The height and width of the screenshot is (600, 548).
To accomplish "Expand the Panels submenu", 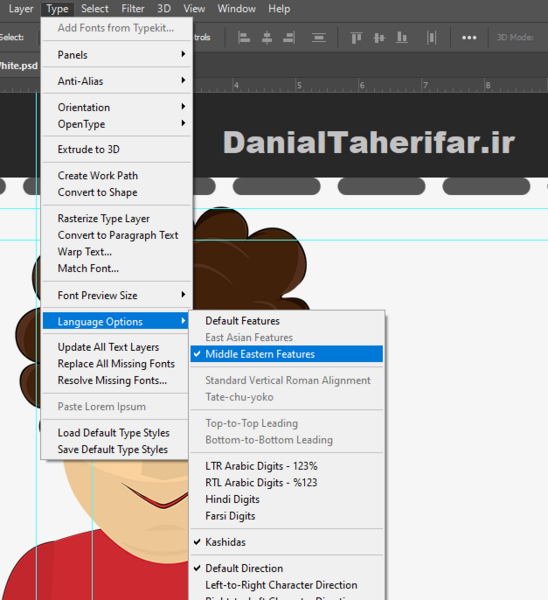I will pyautogui.click(x=116, y=55).
